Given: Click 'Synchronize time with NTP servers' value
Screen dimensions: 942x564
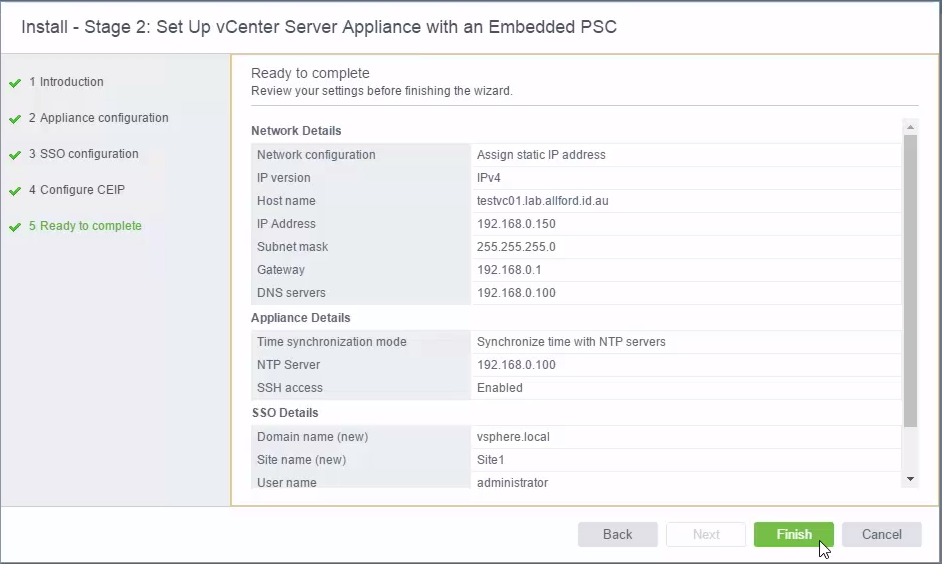Looking at the screenshot, I should pyautogui.click(x=571, y=342).
